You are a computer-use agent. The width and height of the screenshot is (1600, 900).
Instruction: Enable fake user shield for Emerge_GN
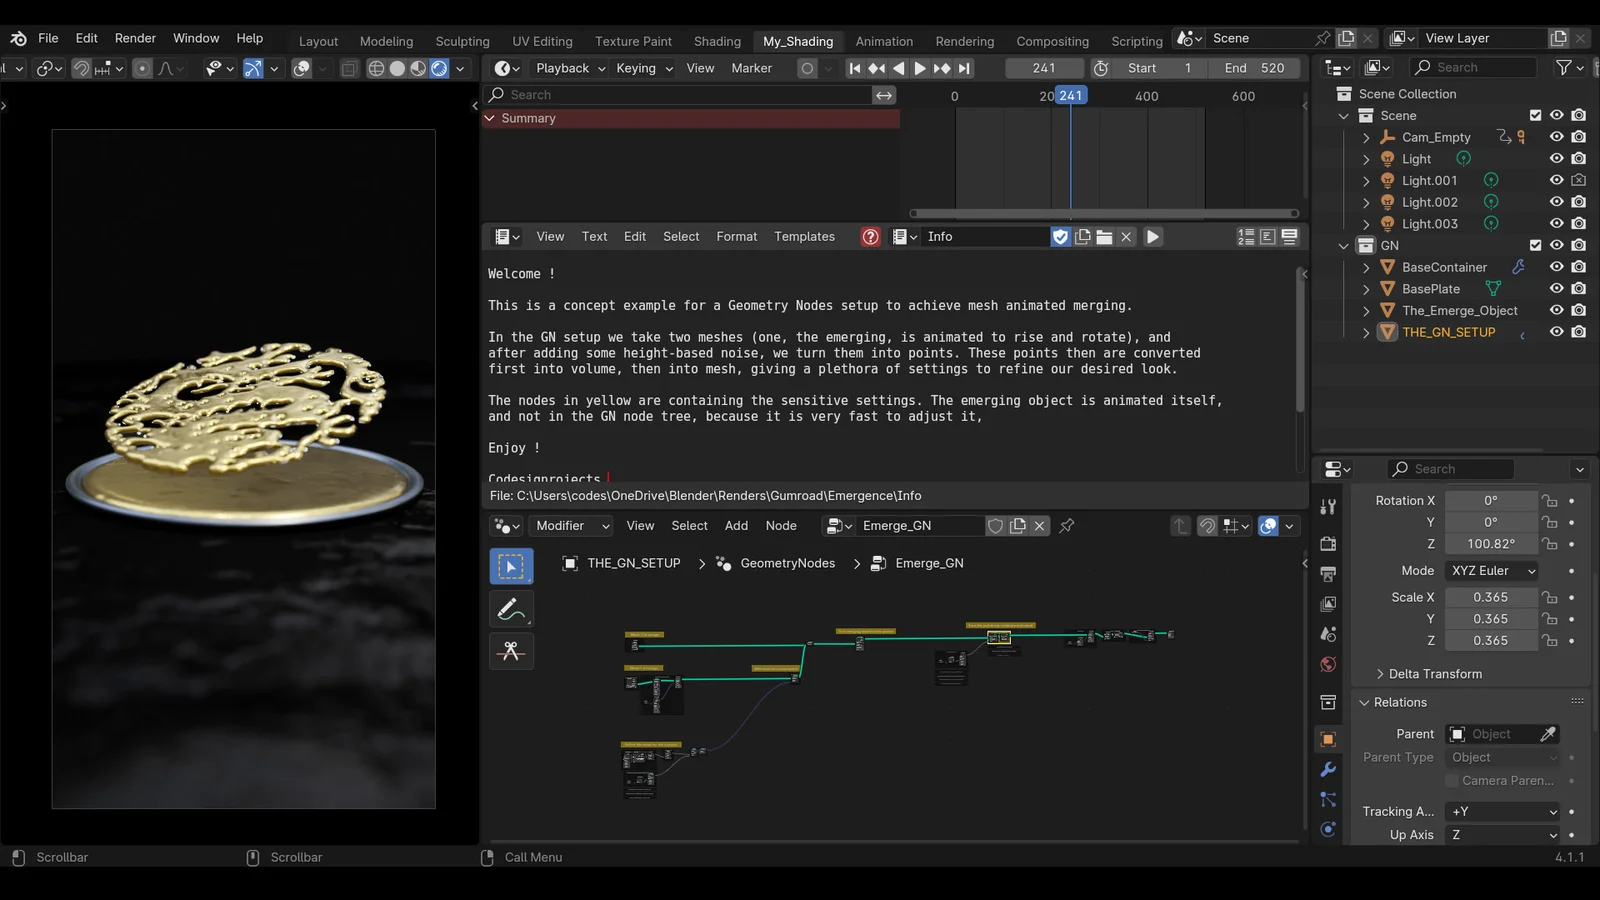(x=996, y=525)
